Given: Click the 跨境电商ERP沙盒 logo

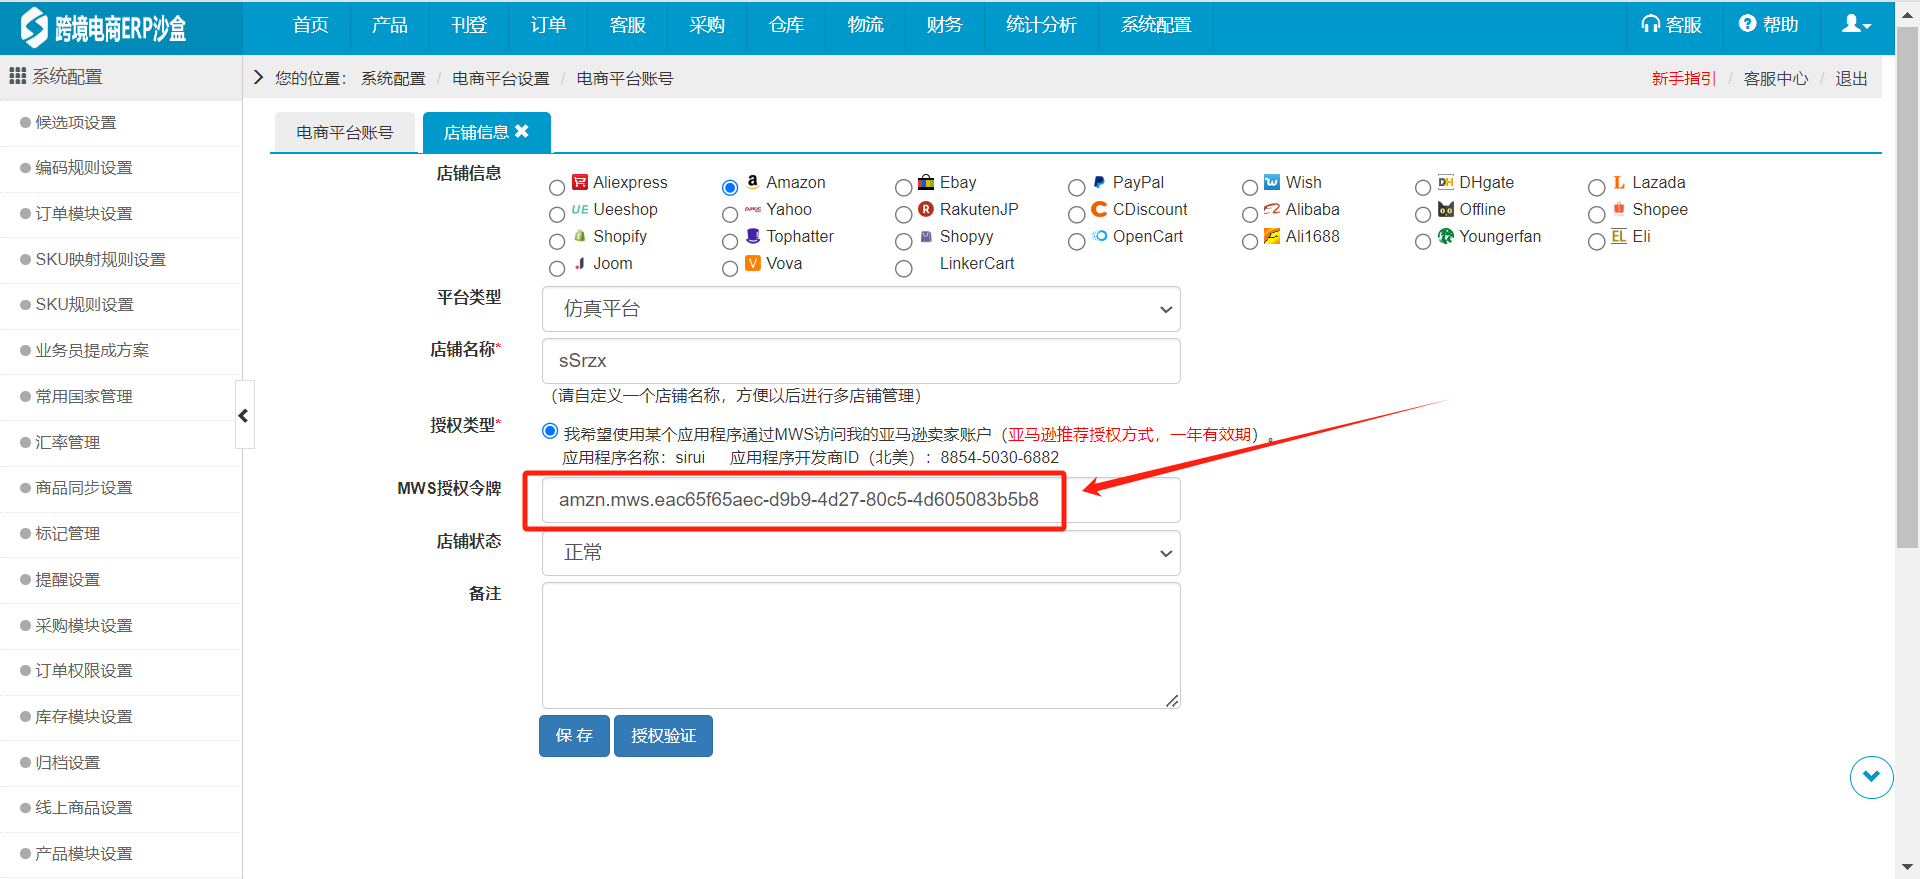Looking at the screenshot, I should point(105,27).
